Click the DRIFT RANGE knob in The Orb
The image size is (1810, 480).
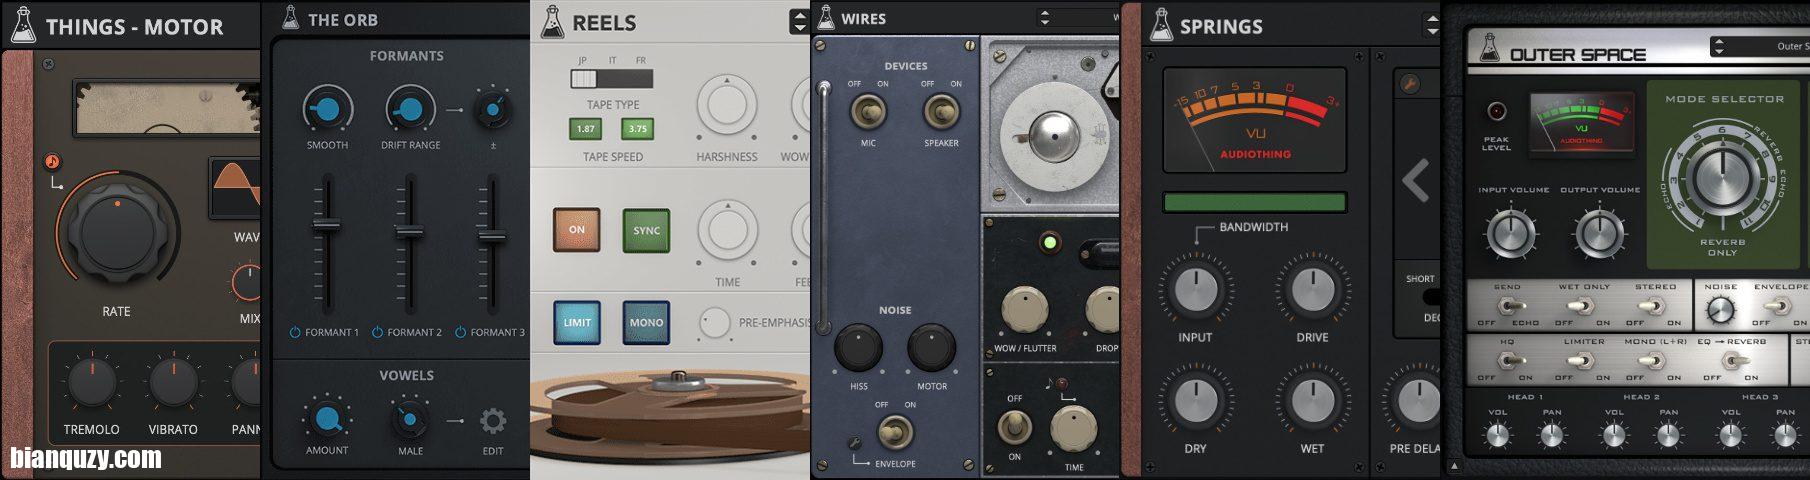410,108
